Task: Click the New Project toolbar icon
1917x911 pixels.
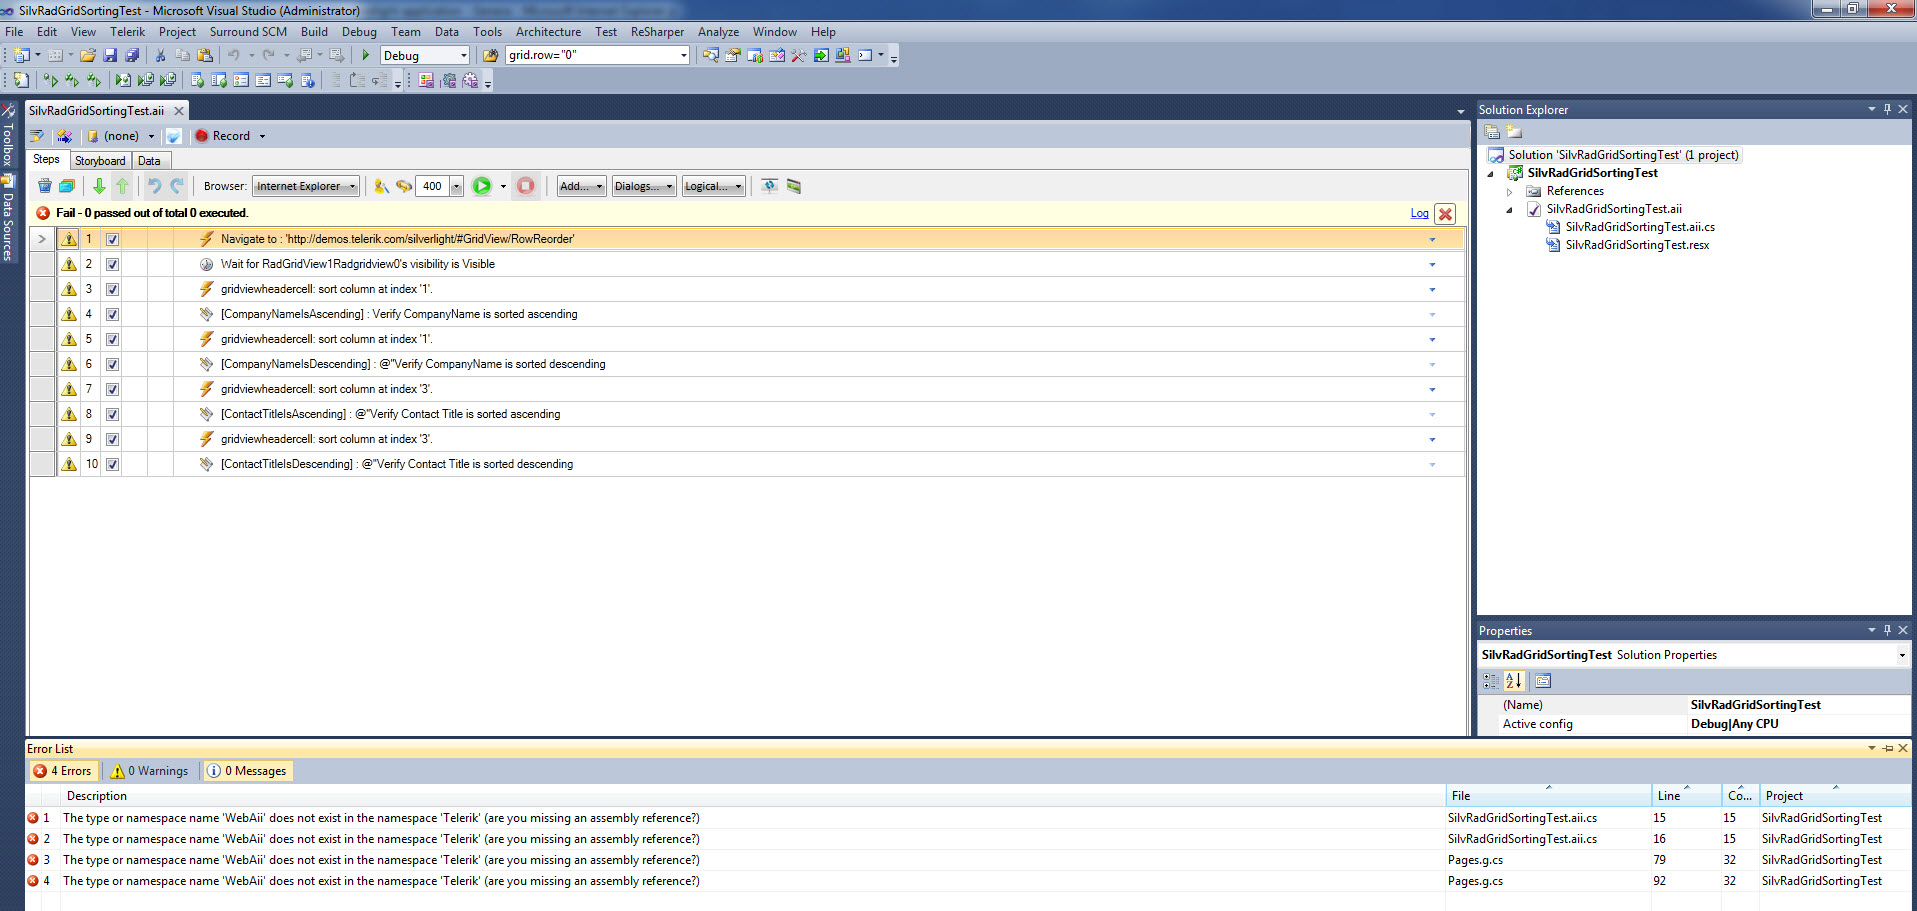Action: tap(21, 56)
